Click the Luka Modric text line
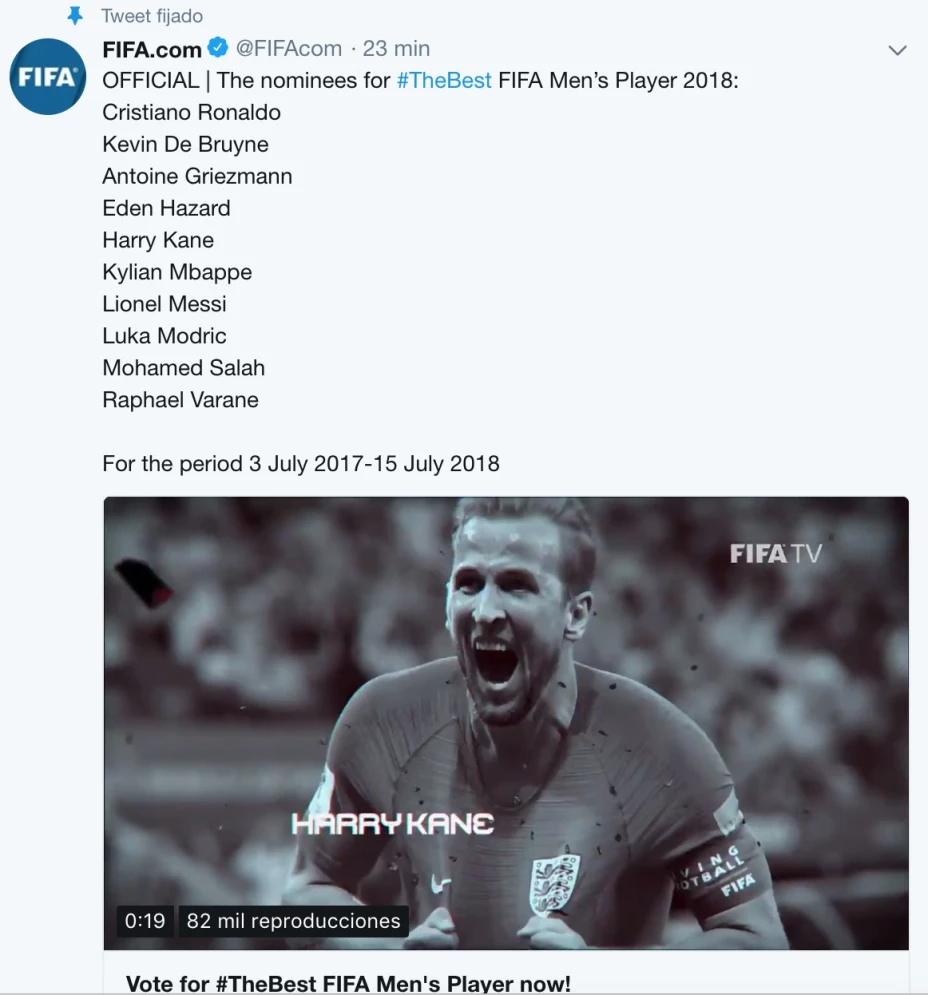 164,336
